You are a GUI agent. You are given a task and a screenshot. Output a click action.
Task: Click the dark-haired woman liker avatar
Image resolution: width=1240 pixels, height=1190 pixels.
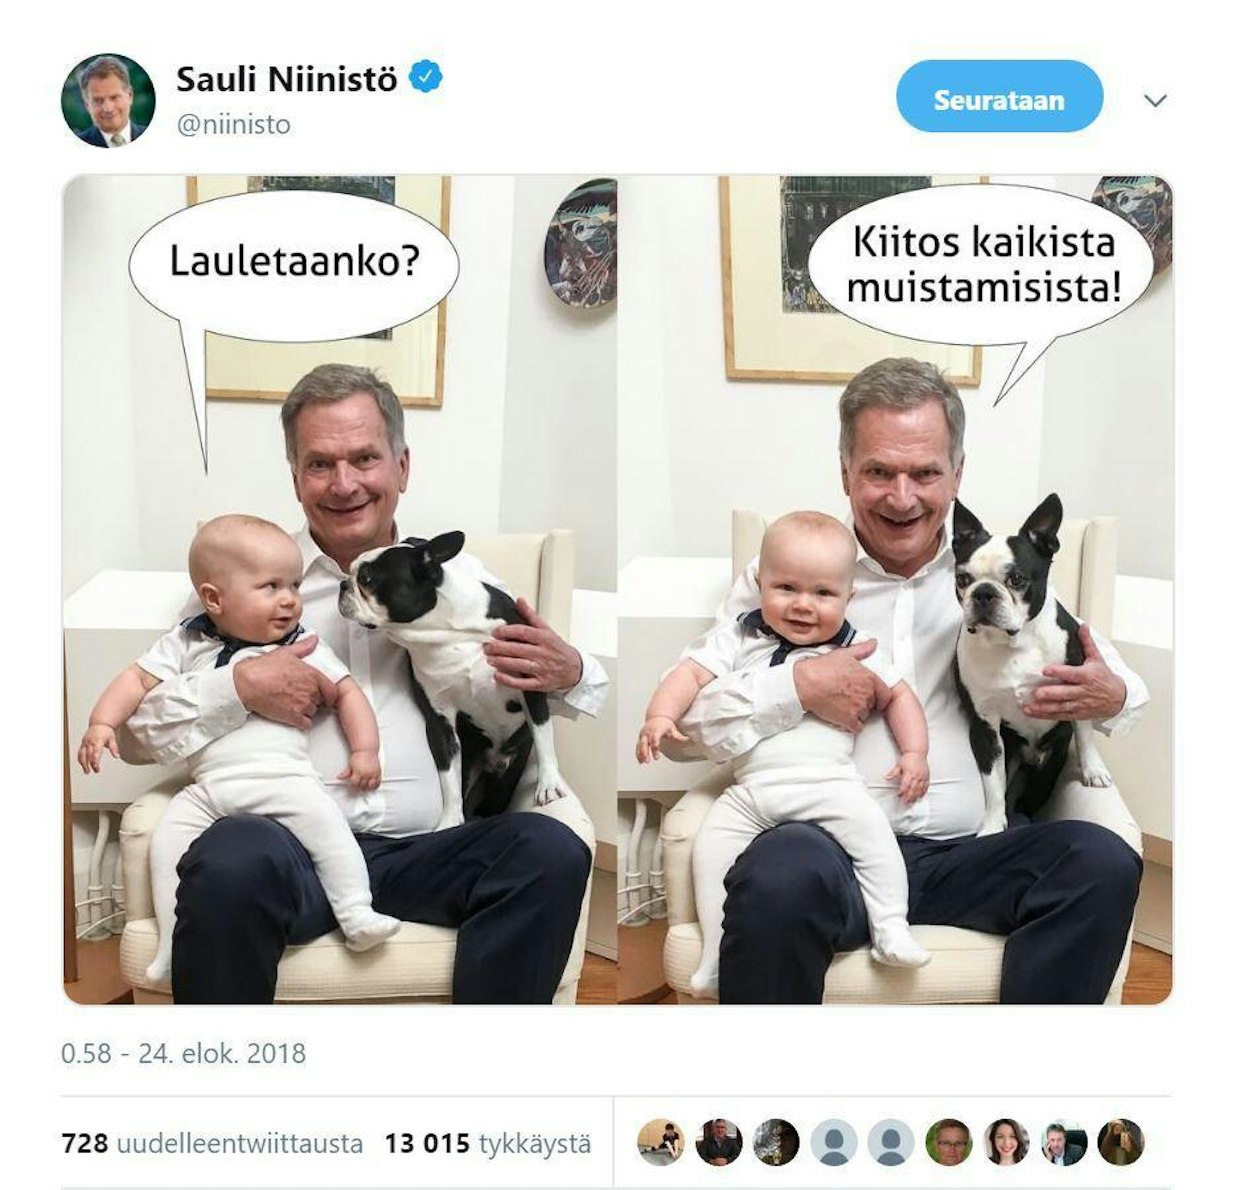tap(1006, 1142)
